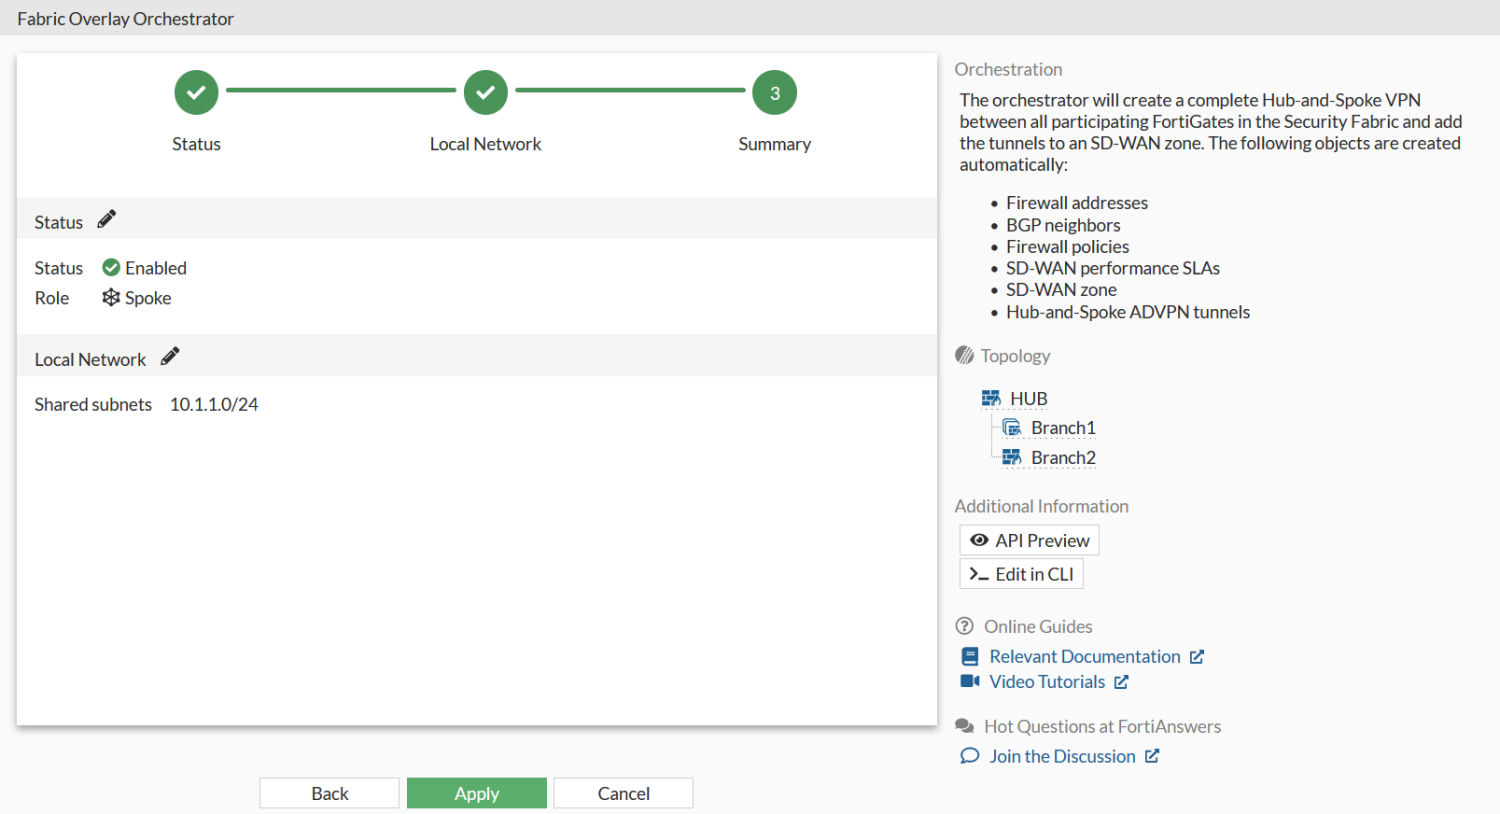Go to the Status wizard step label
Image resolution: width=1500 pixels, height=814 pixels.
pyautogui.click(x=196, y=144)
